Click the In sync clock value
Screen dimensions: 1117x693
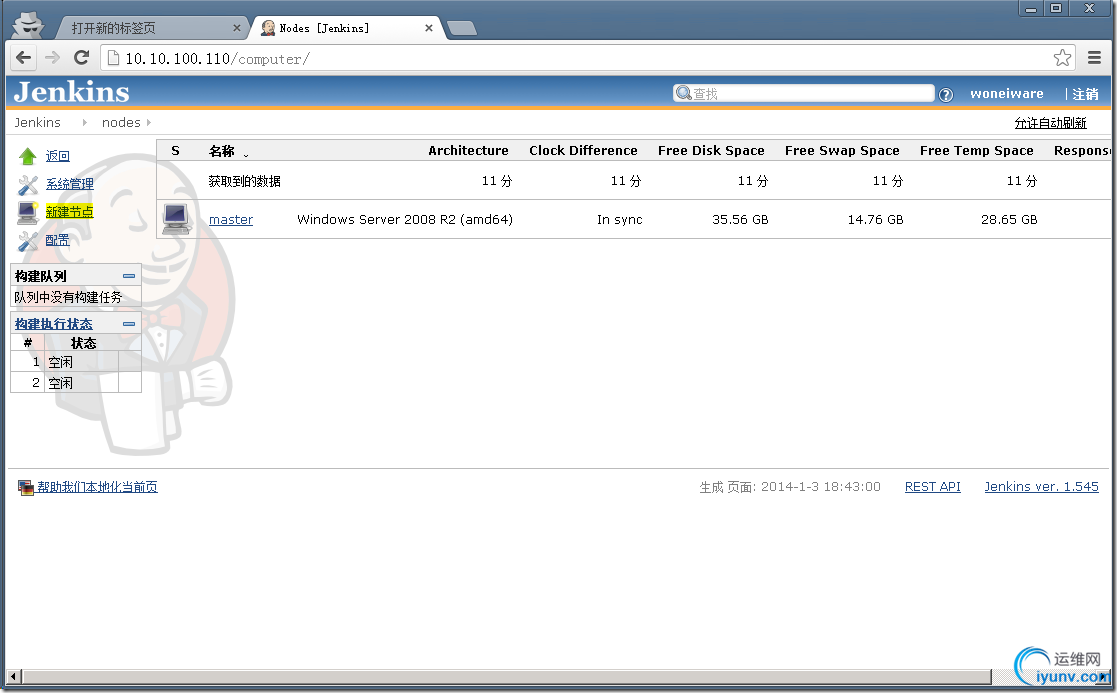pos(620,219)
